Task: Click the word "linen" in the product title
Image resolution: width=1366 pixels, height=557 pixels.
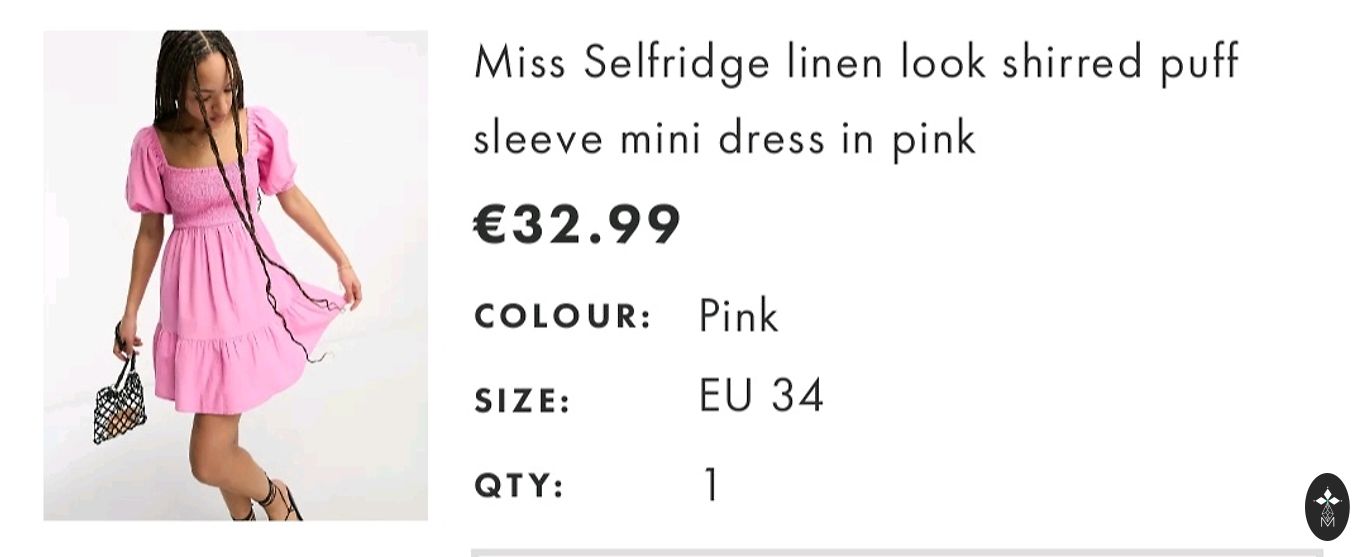Action: click(x=834, y=63)
